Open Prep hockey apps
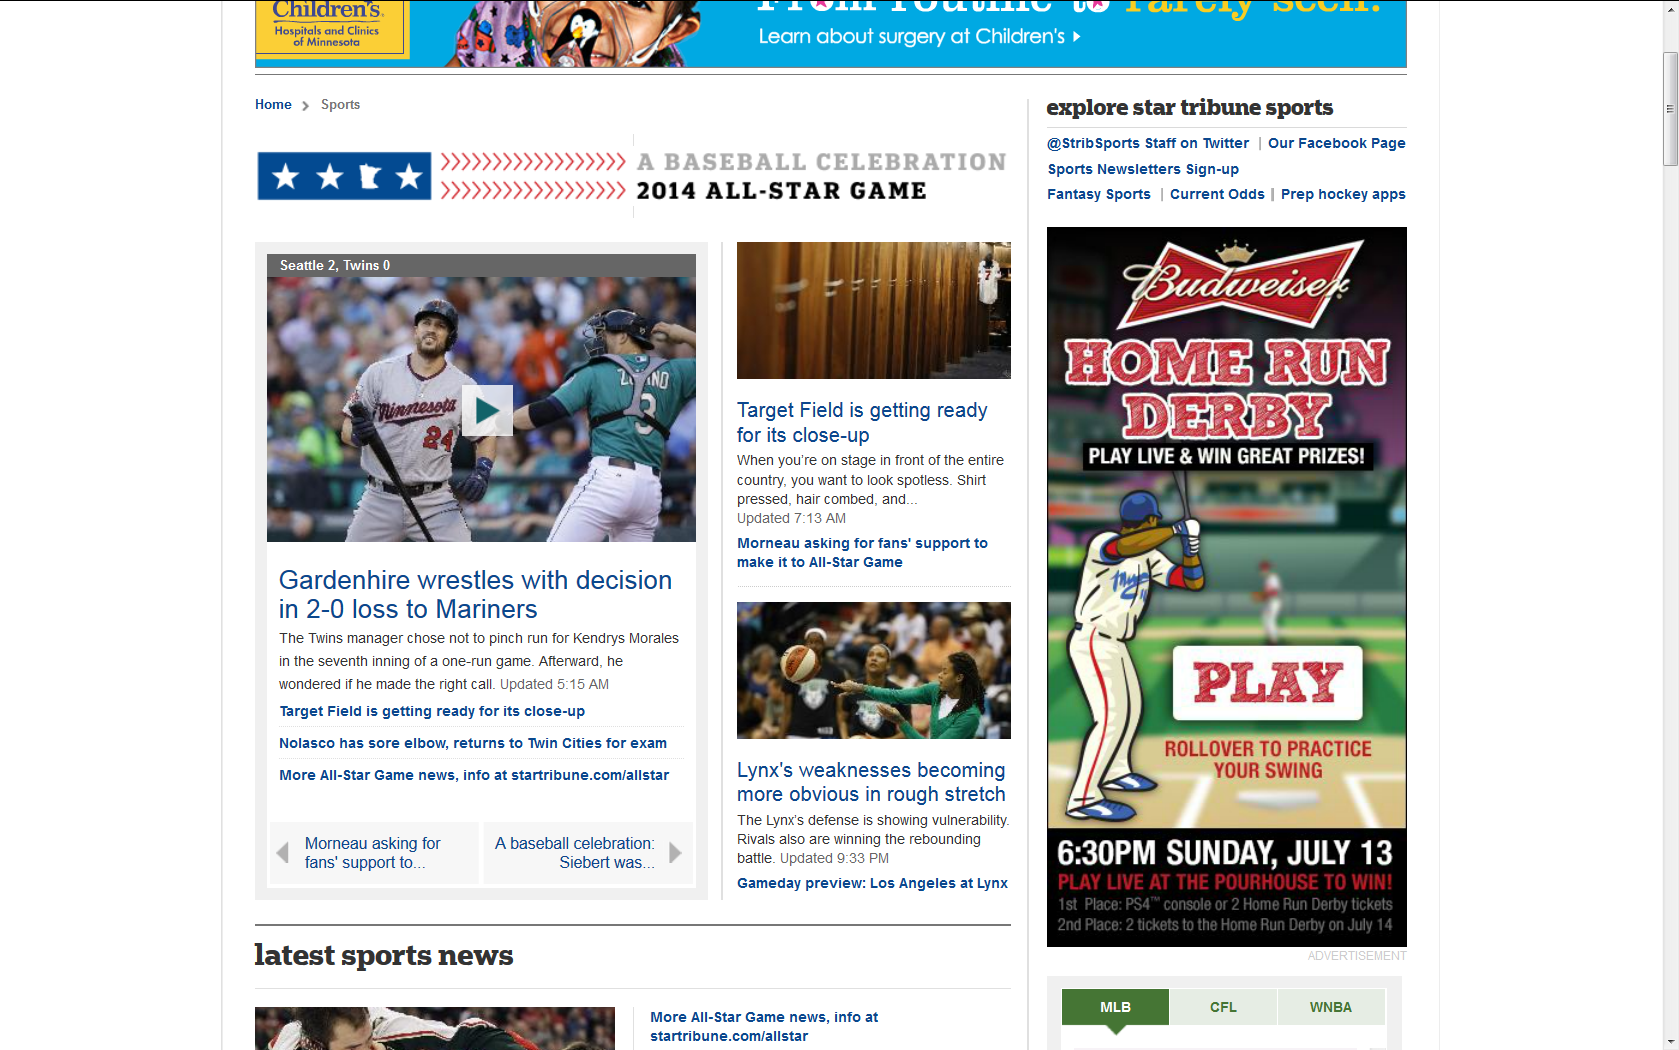Viewport: 1679px width, 1050px height. (1343, 194)
